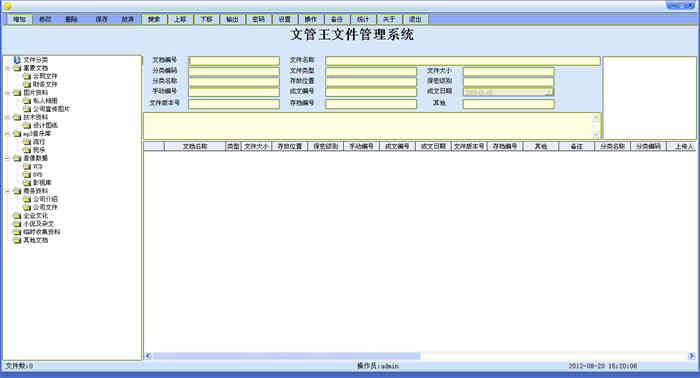Click the 关于 (About) toolbar button
The height and width of the screenshot is (378, 700).
(x=389, y=19)
